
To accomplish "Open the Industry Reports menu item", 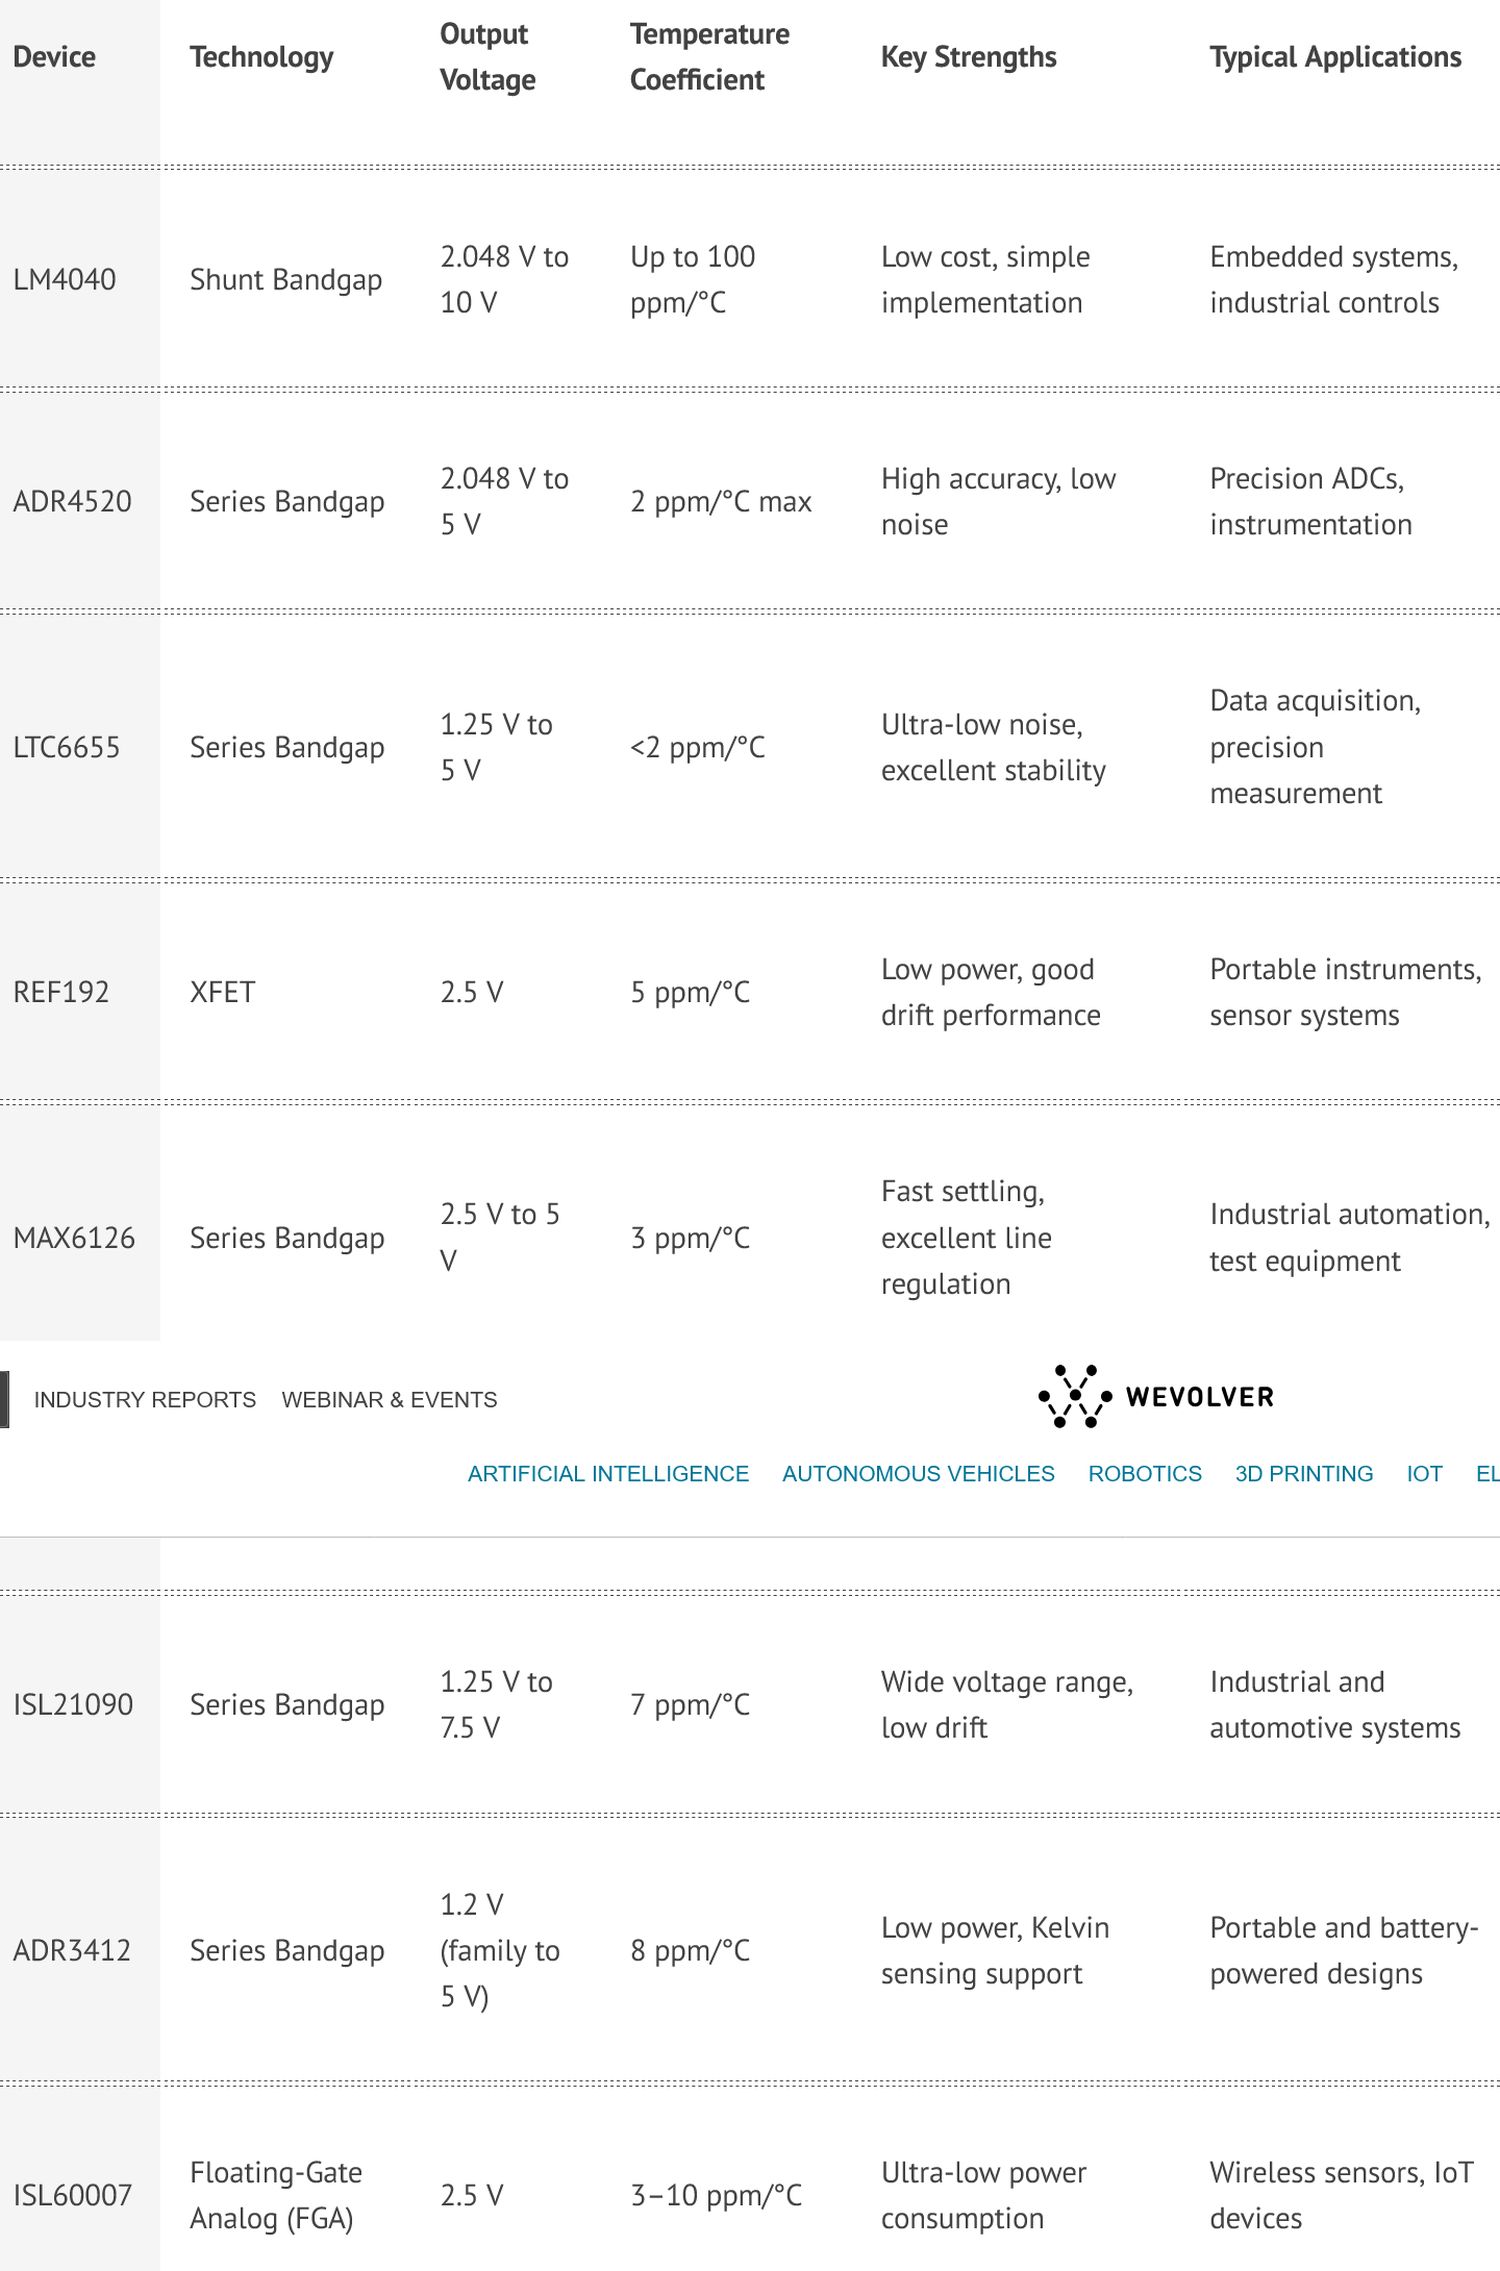I will 145,1400.
